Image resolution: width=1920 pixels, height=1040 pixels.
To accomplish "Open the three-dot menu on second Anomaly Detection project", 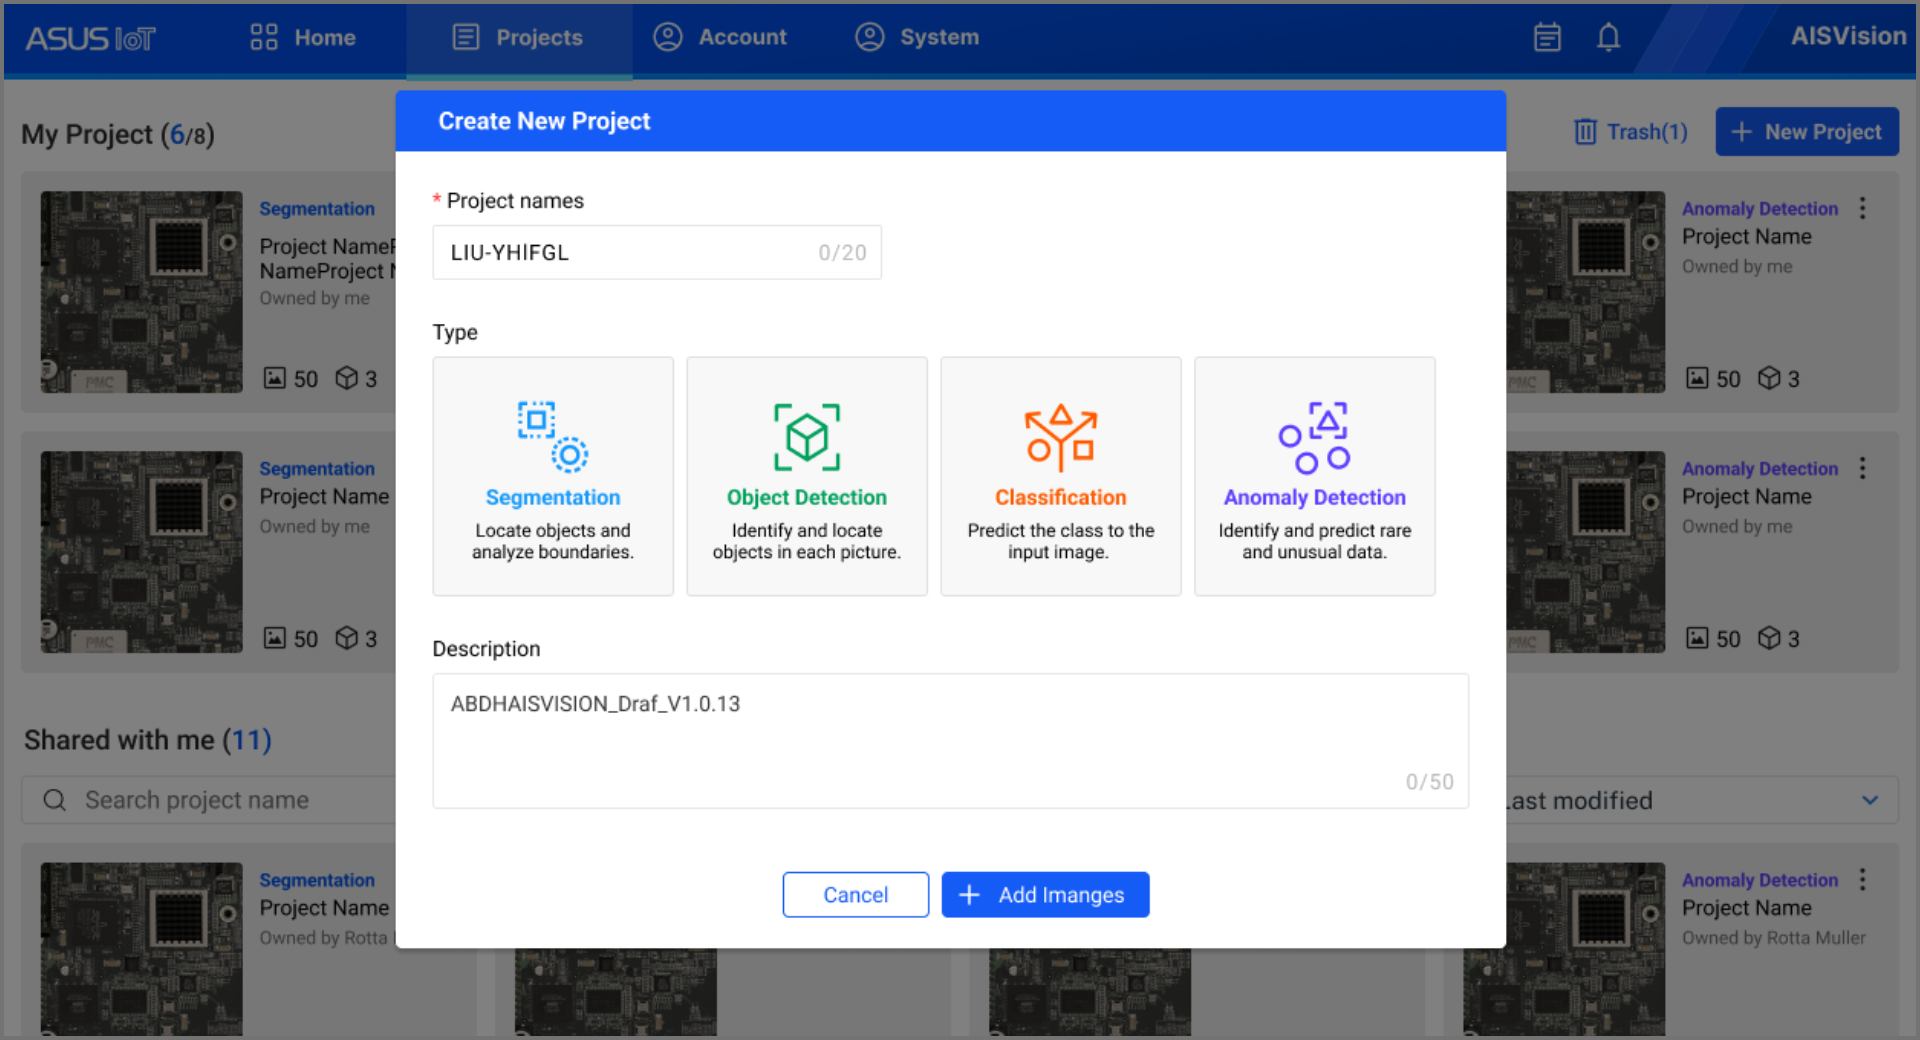I will point(1864,468).
